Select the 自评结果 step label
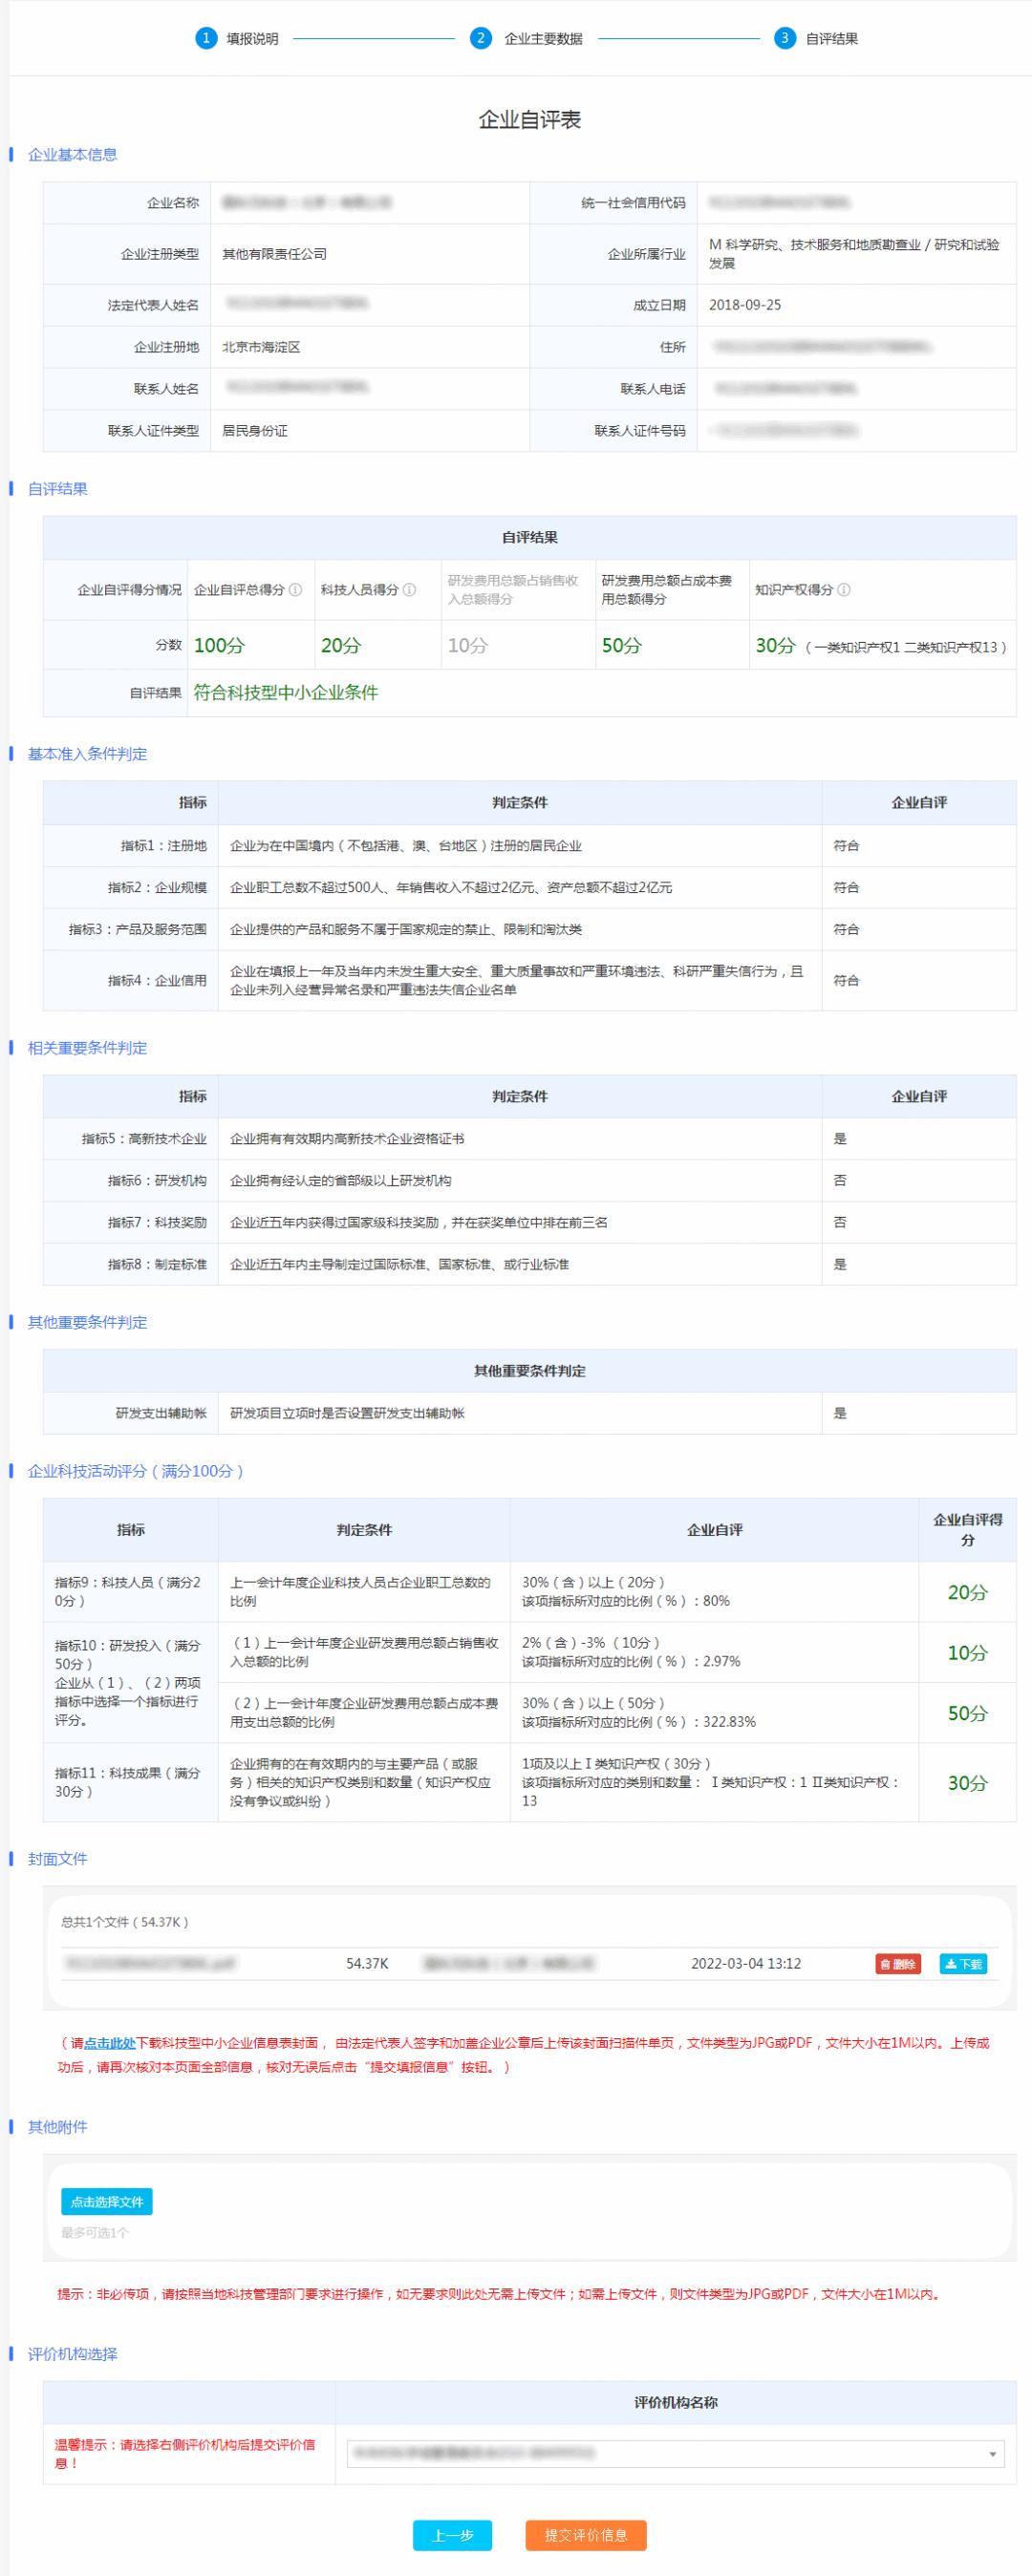1032x2576 pixels. pos(832,39)
